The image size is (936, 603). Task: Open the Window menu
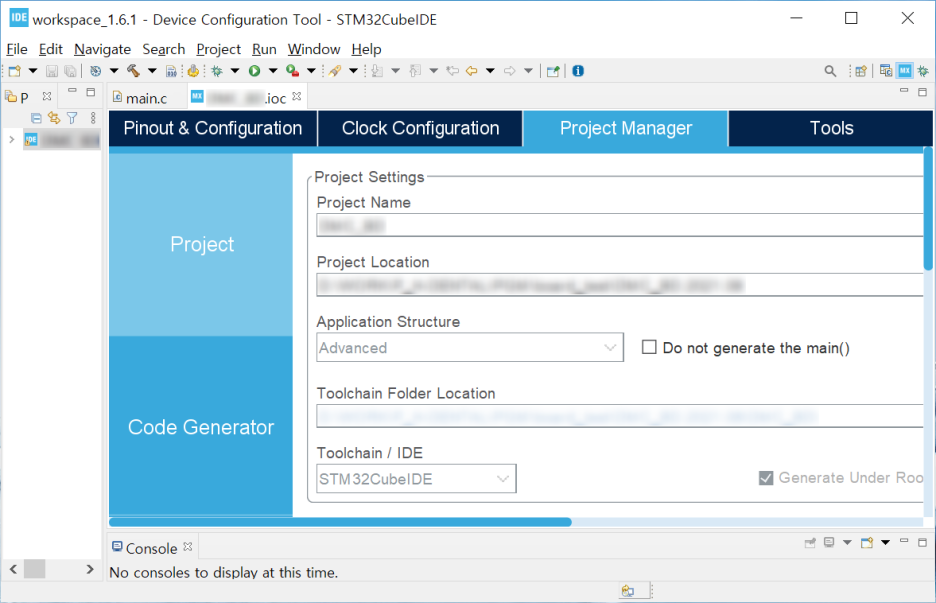[314, 49]
